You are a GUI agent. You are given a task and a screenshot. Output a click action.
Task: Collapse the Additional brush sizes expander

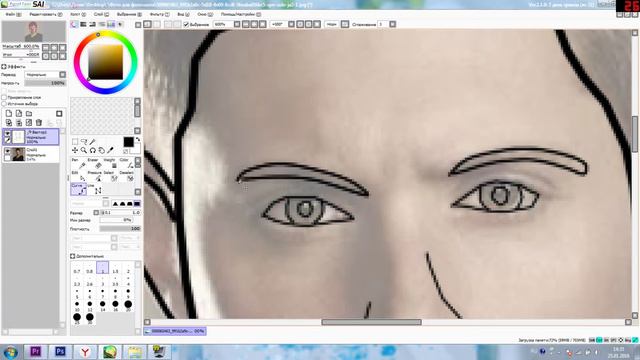73,256
